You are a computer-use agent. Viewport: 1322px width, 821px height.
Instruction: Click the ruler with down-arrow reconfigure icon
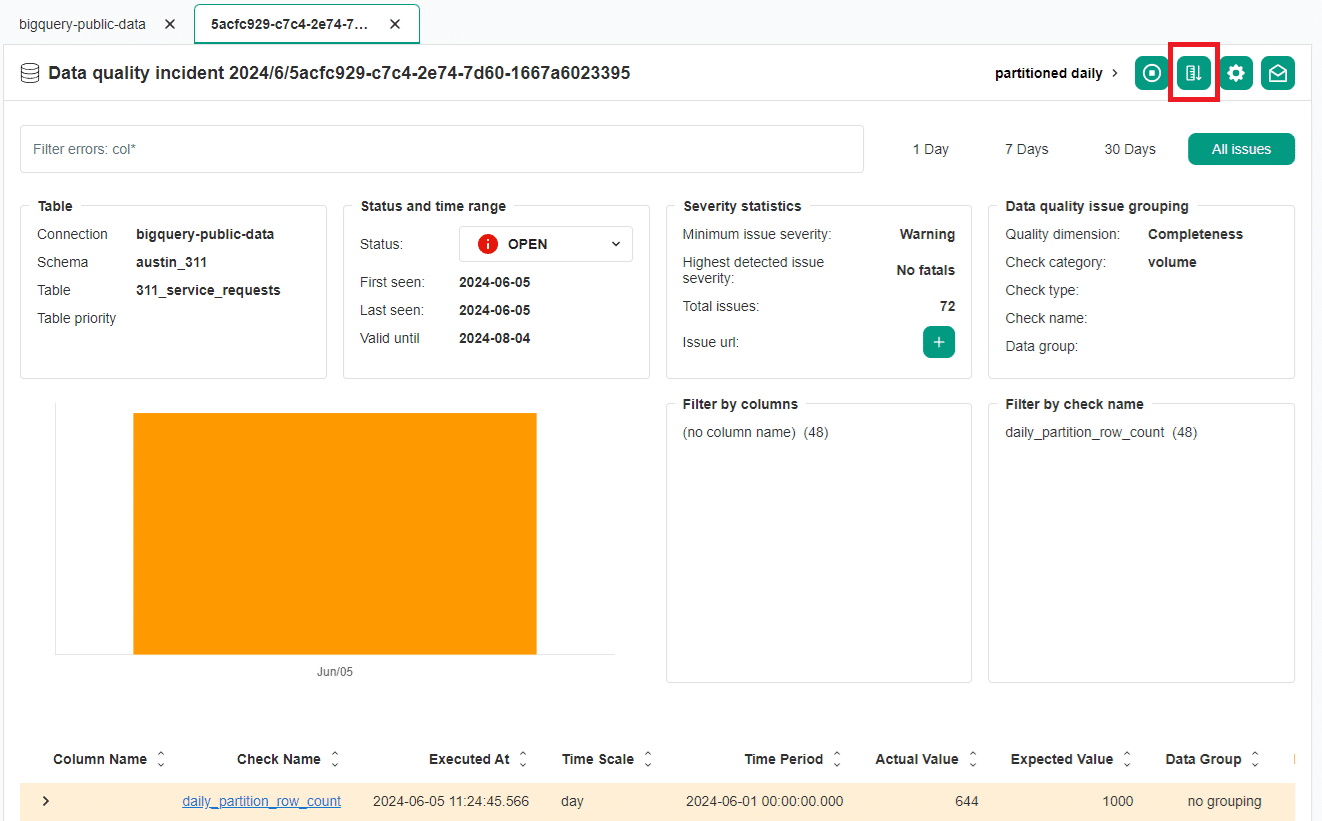click(1194, 73)
